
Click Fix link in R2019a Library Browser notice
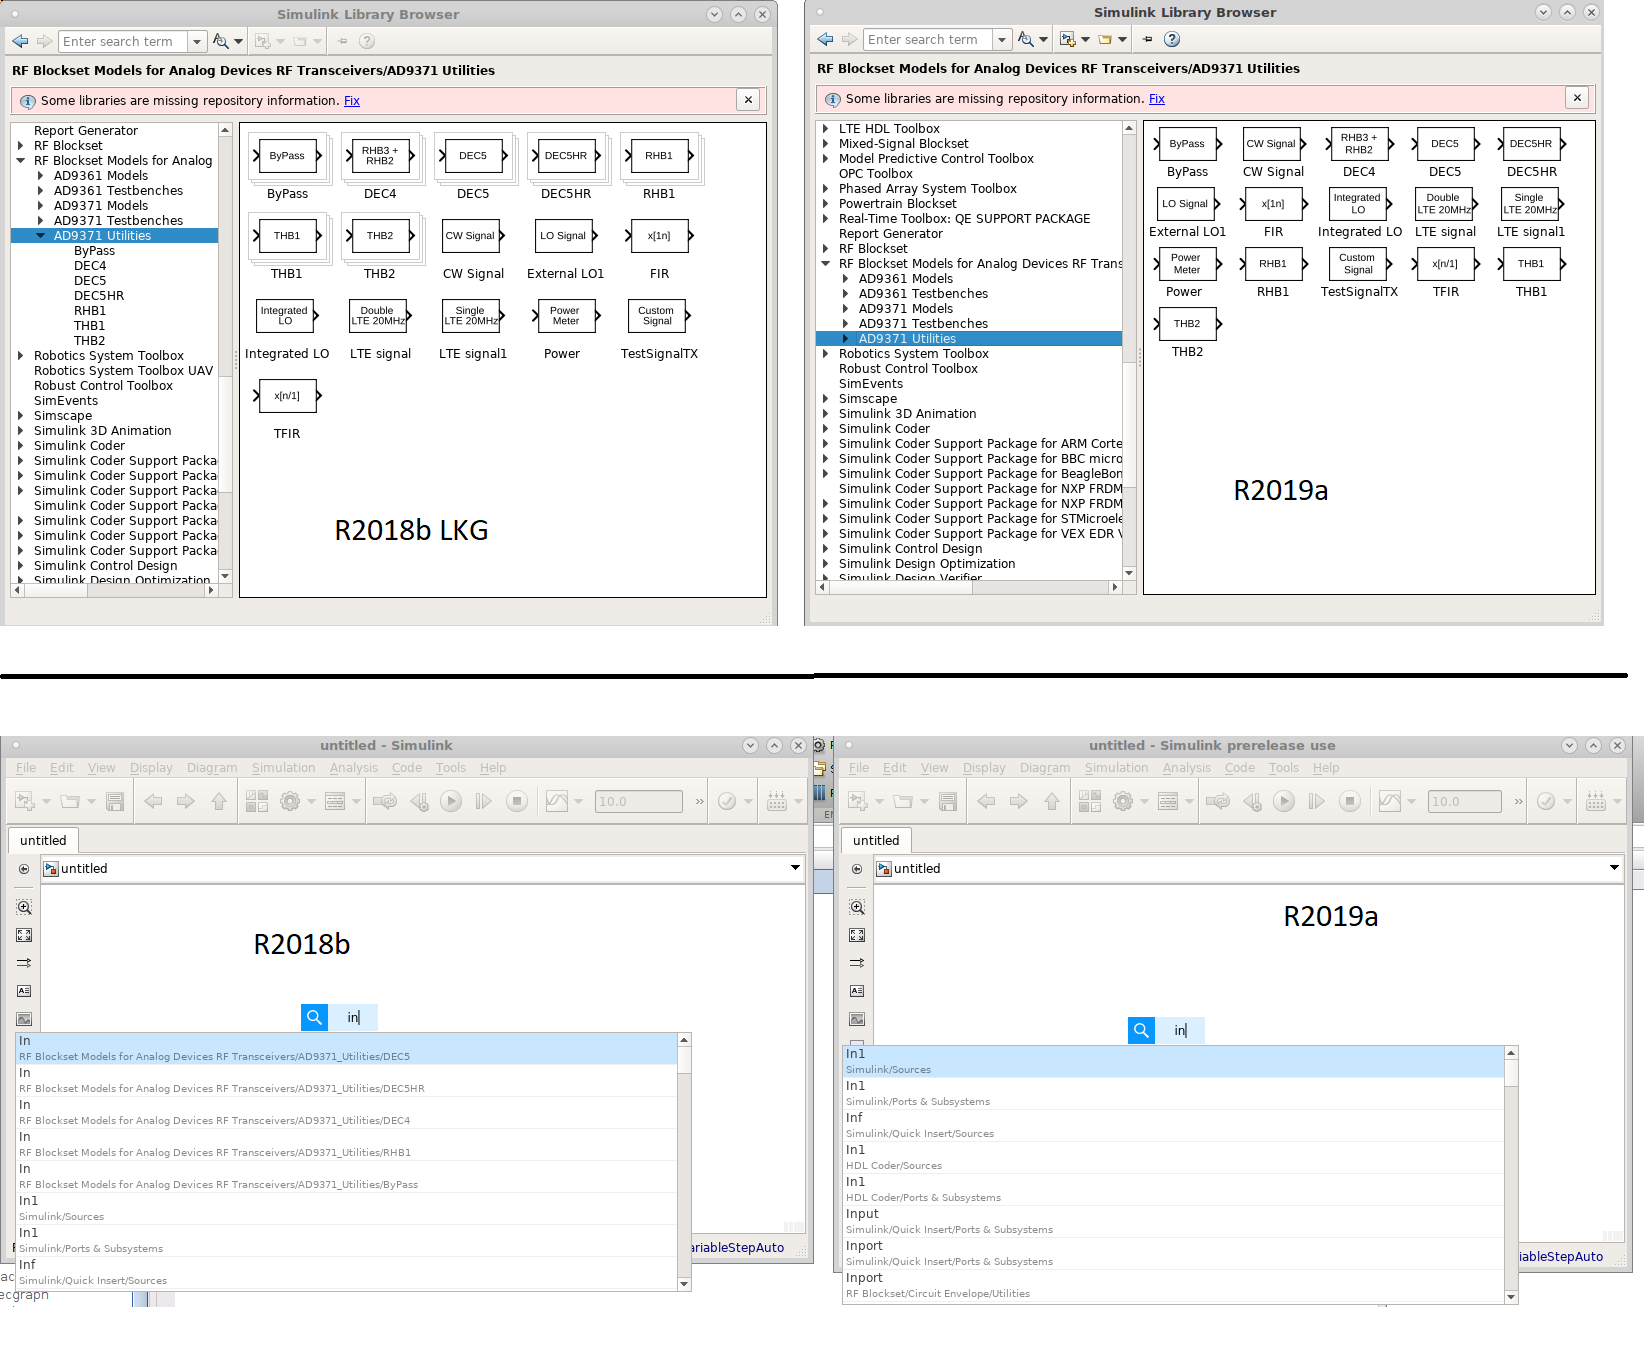point(1157,99)
